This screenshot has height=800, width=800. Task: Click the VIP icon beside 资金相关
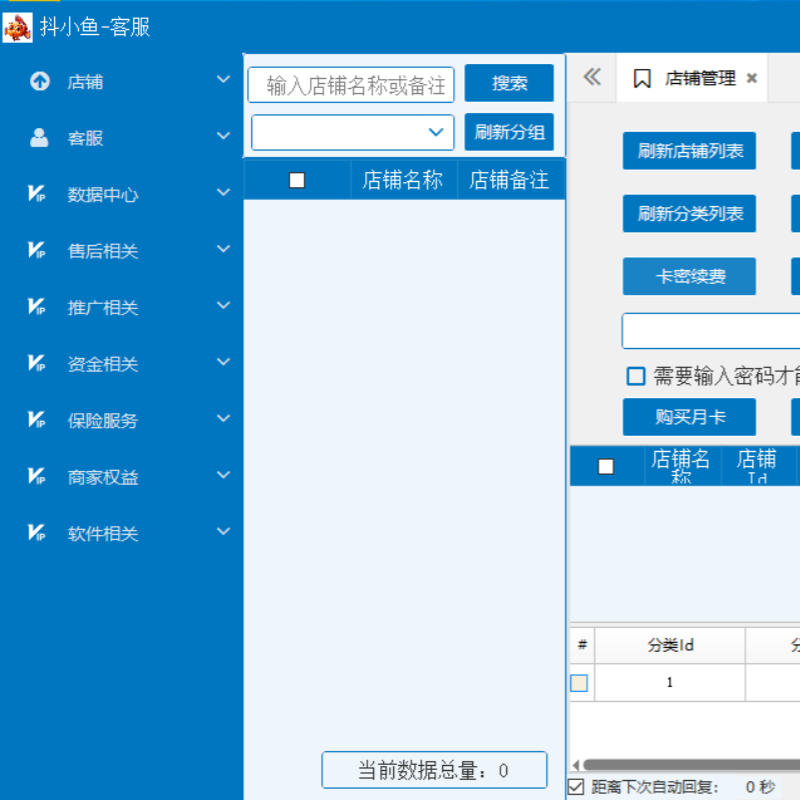coord(37,363)
